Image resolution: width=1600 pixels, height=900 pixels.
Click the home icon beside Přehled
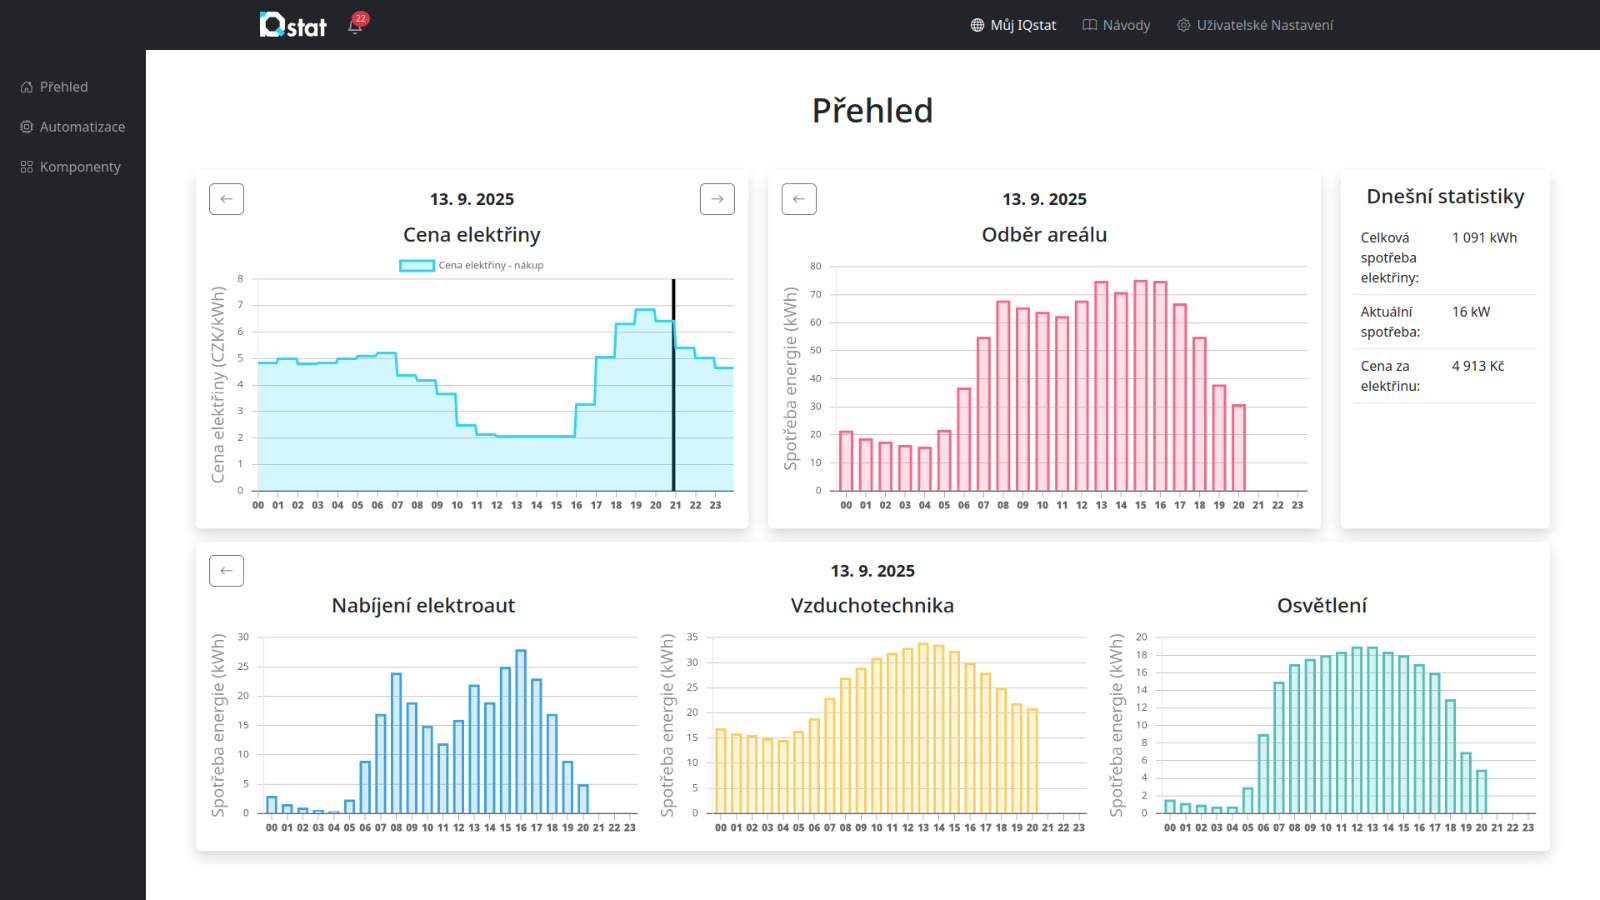tap(27, 87)
